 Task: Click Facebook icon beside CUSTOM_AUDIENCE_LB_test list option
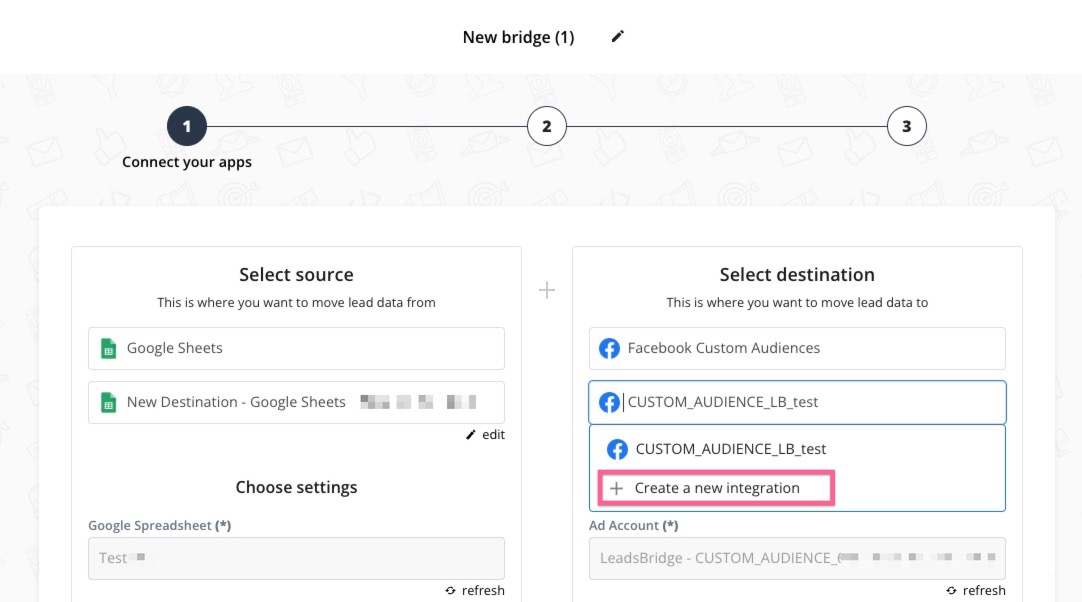[x=617, y=449]
